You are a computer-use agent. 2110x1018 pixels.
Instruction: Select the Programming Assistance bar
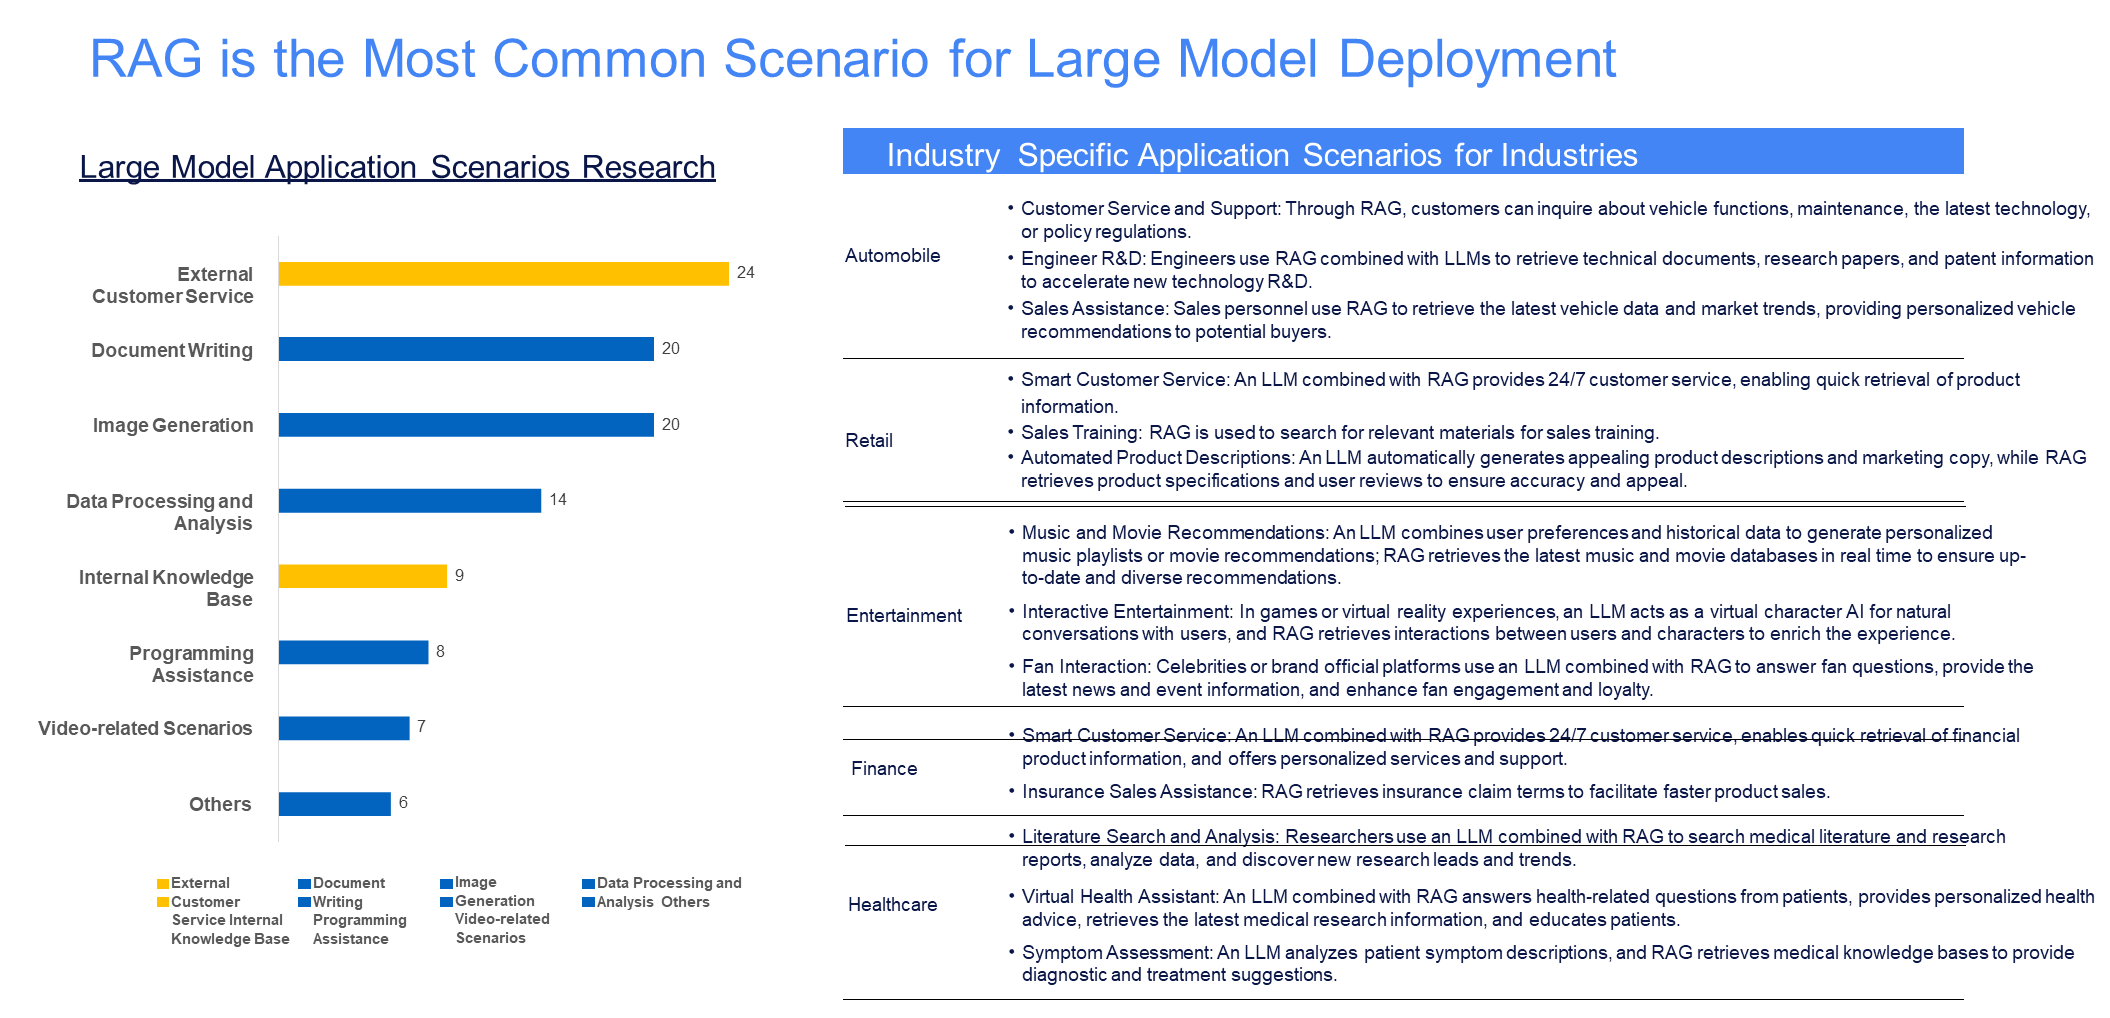tap(353, 652)
